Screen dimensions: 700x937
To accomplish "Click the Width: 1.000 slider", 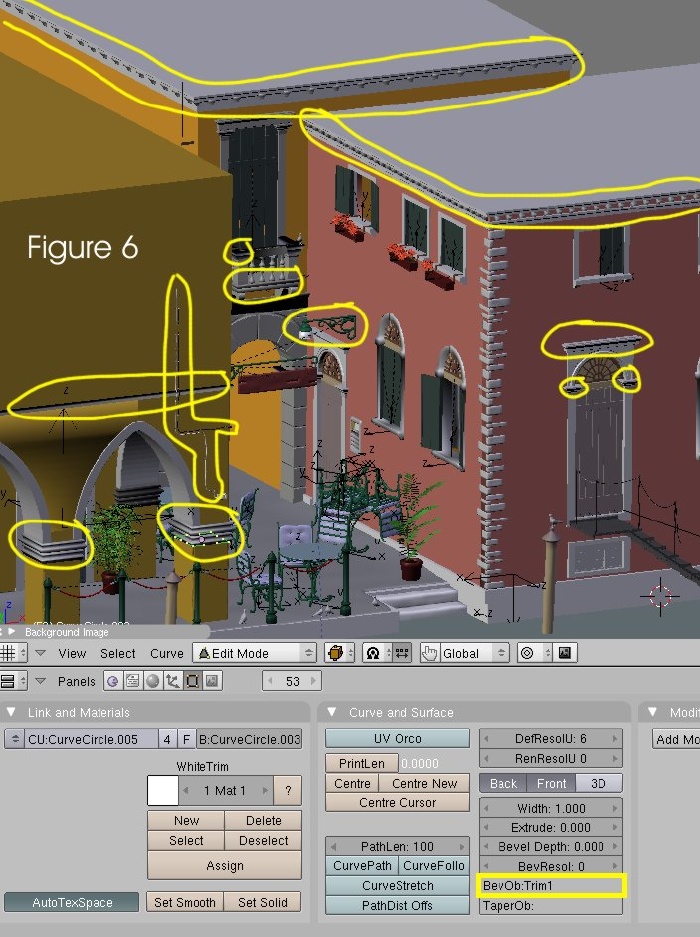I will coord(551,808).
